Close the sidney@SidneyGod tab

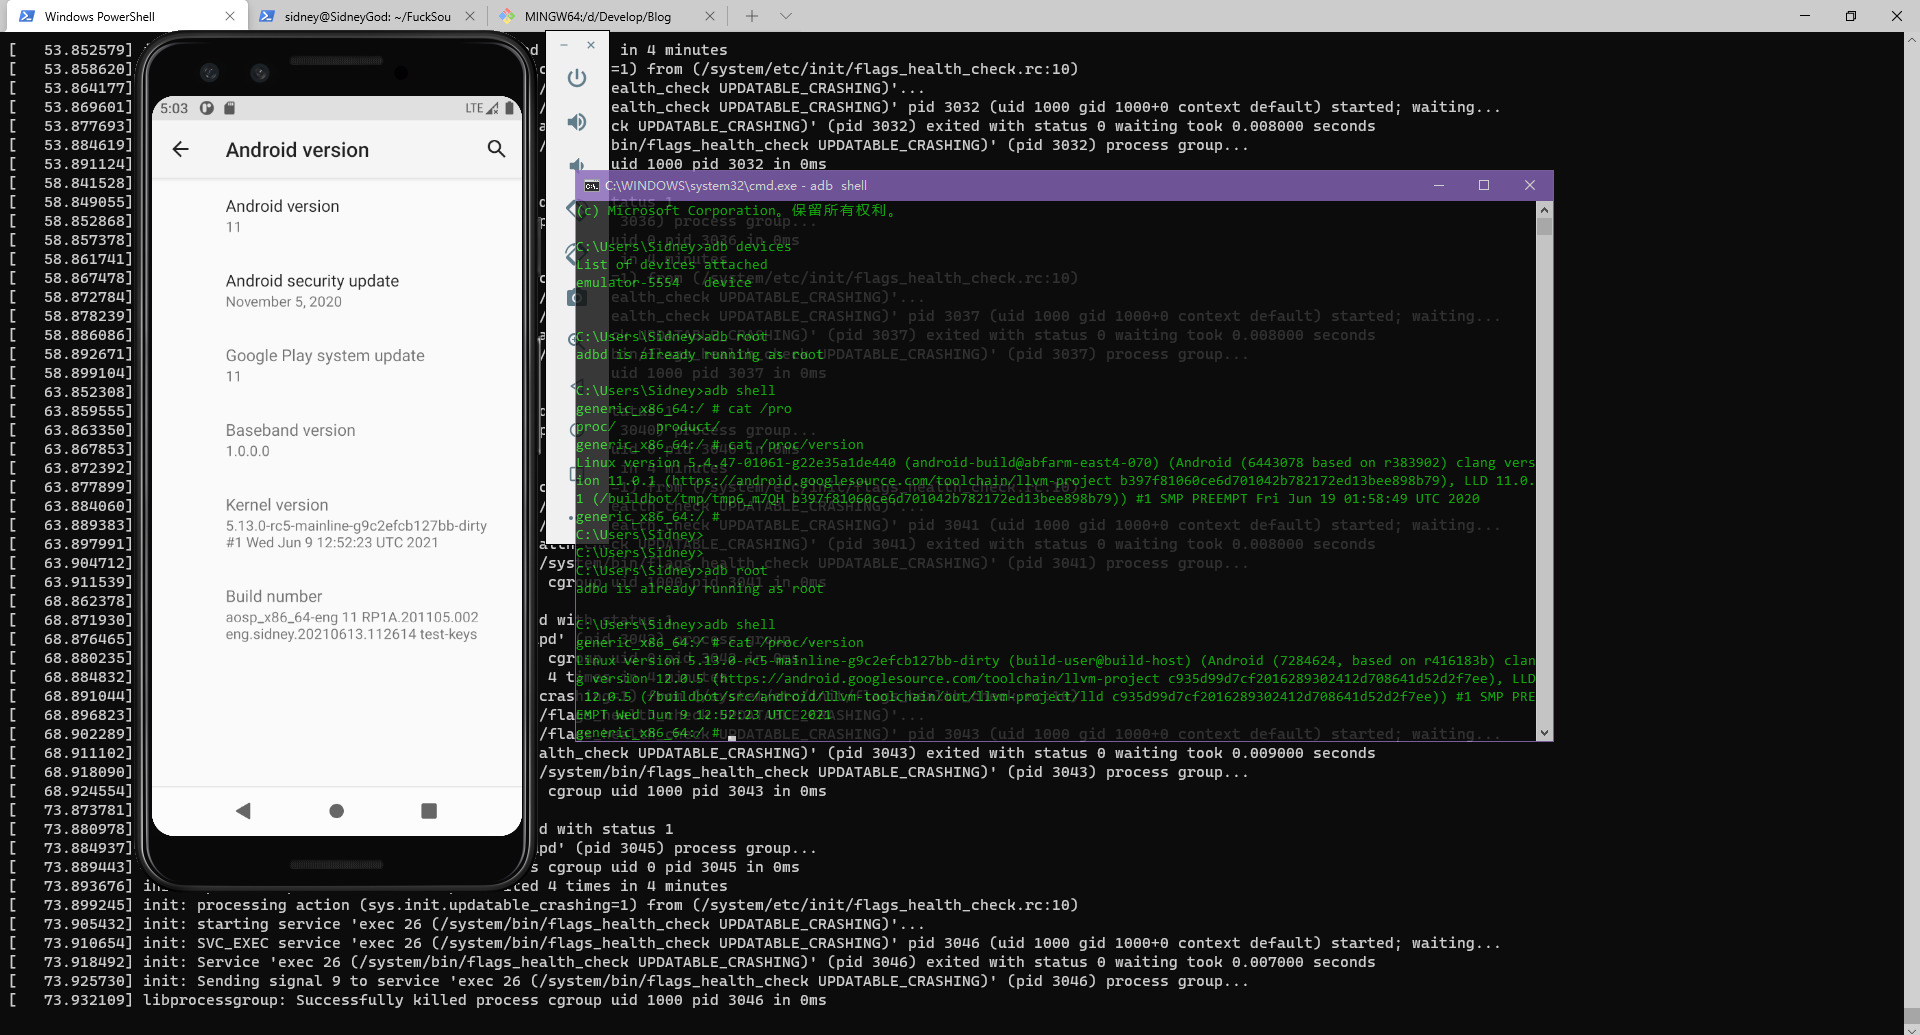click(470, 16)
